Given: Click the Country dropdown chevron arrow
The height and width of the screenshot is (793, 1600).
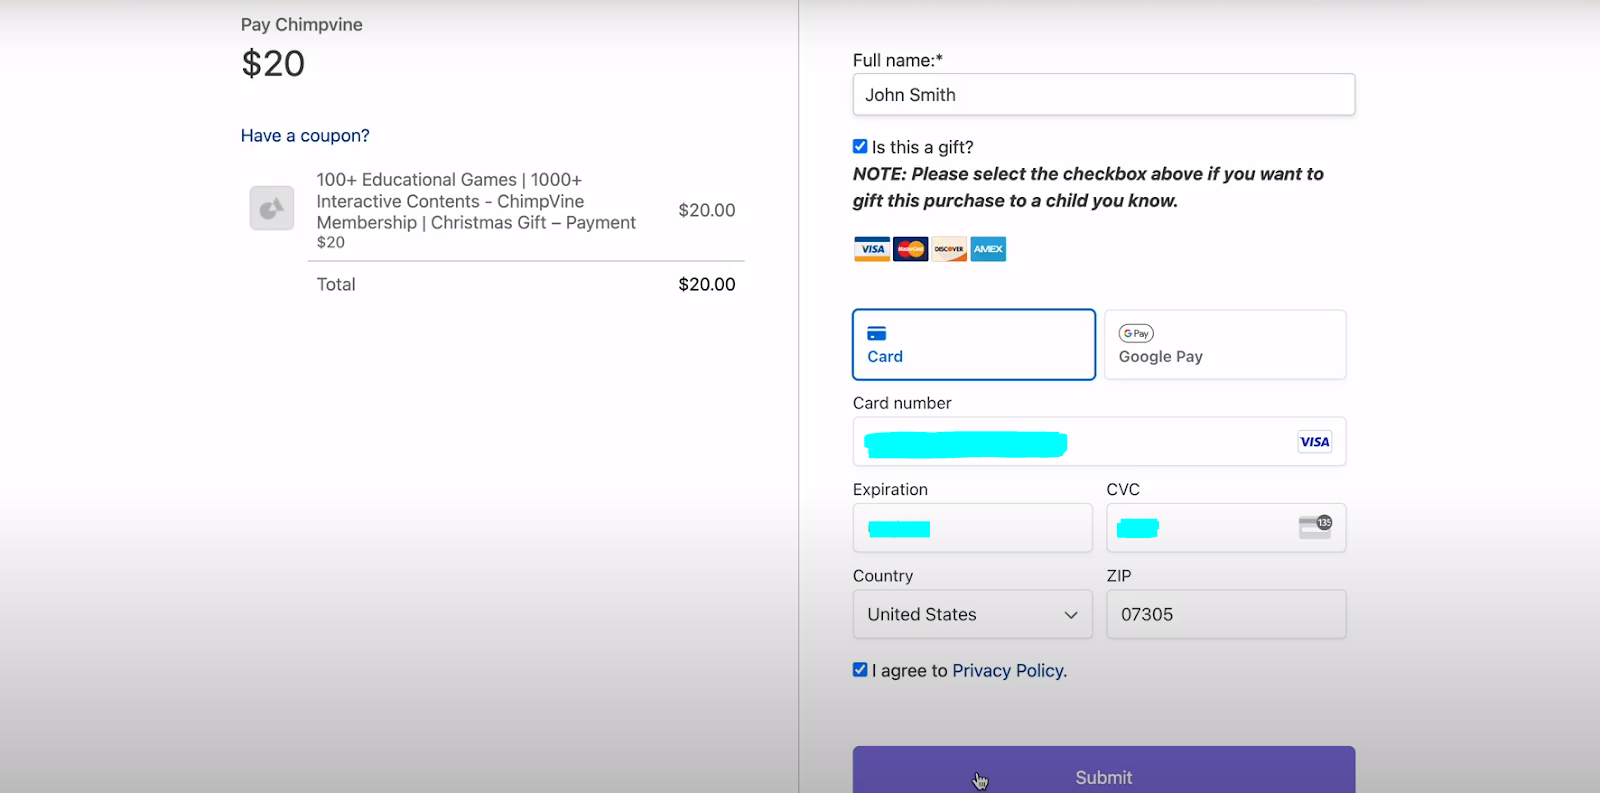Looking at the screenshot, I should (x=1071, y=615).
